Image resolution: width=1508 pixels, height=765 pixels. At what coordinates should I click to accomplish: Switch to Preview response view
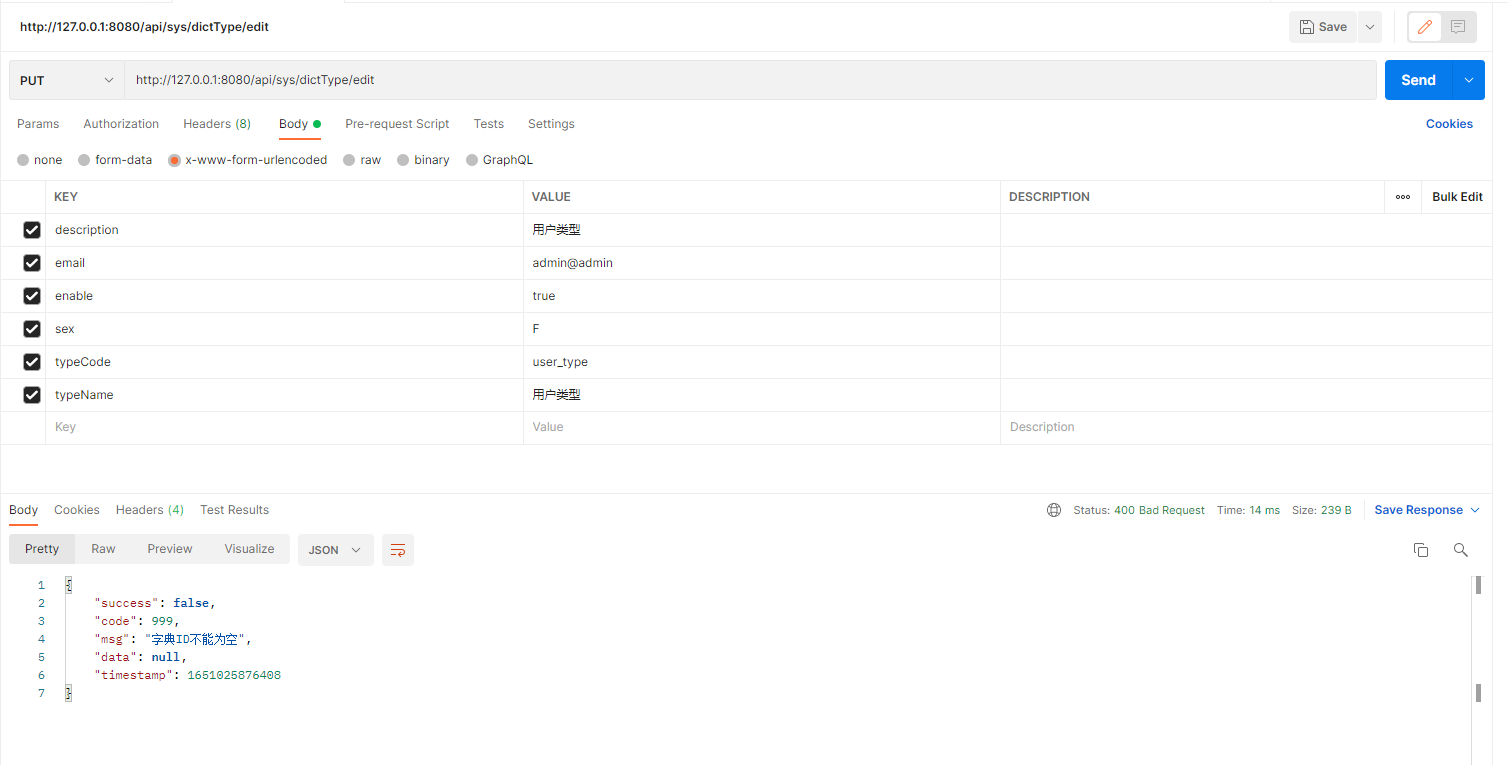170,549
